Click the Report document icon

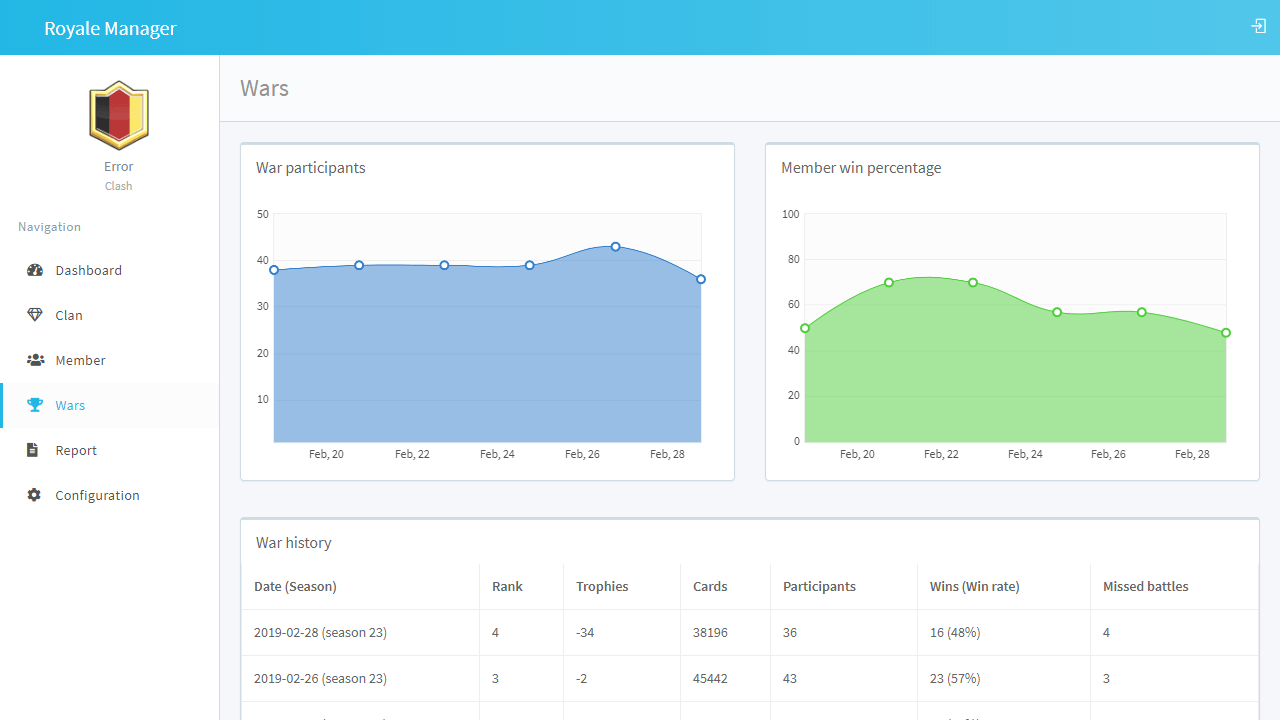(35, 450)
